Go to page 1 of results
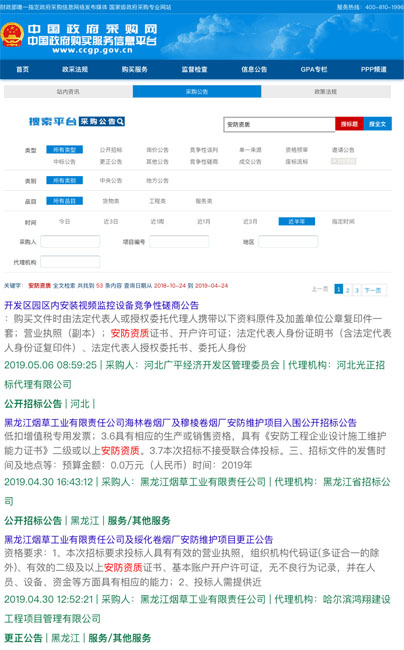This screenshot has width=404, height=650. tap(339, 289)
